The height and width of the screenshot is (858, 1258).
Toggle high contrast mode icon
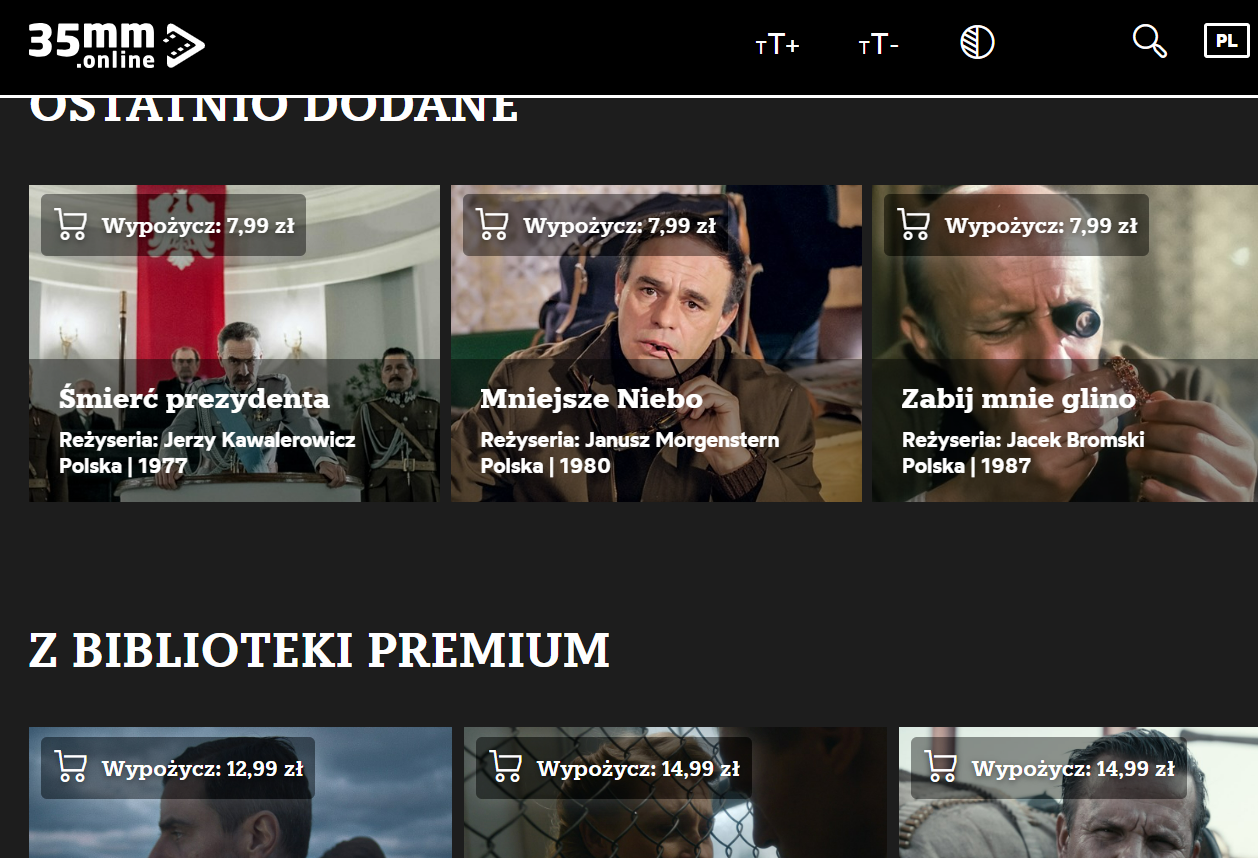click(977, 42)
